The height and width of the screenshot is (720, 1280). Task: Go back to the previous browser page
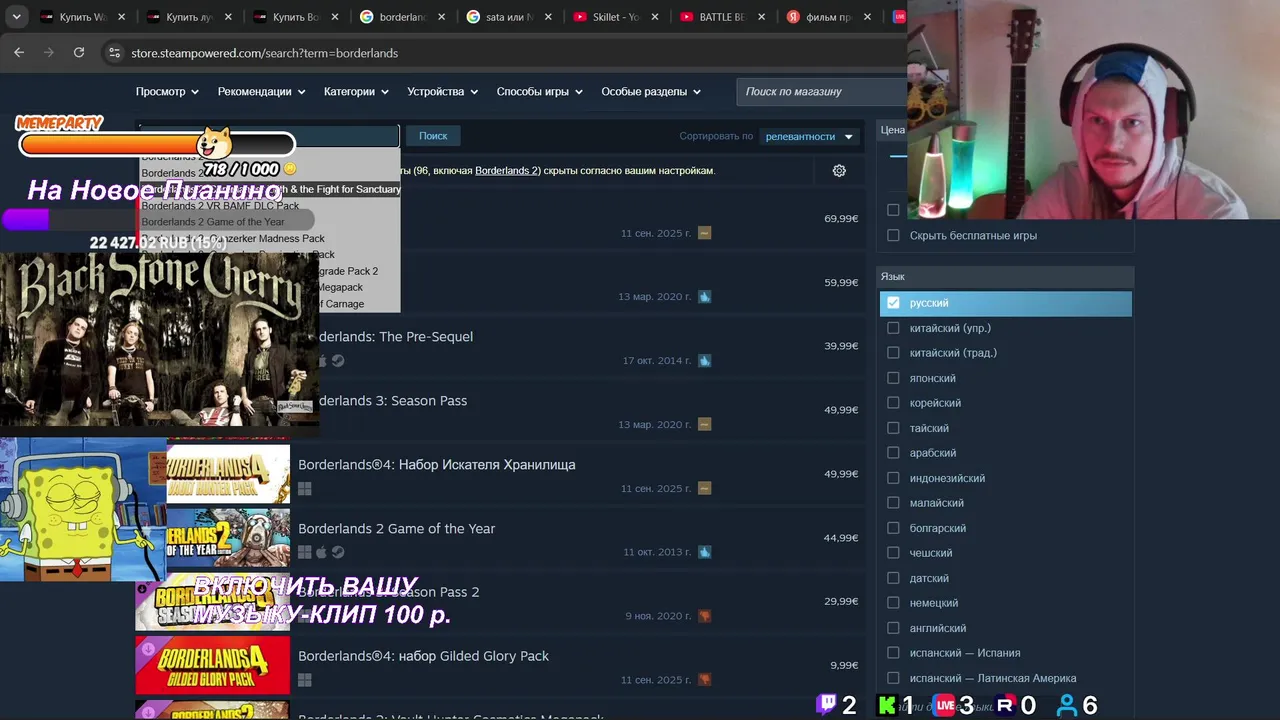click(19, 53)
